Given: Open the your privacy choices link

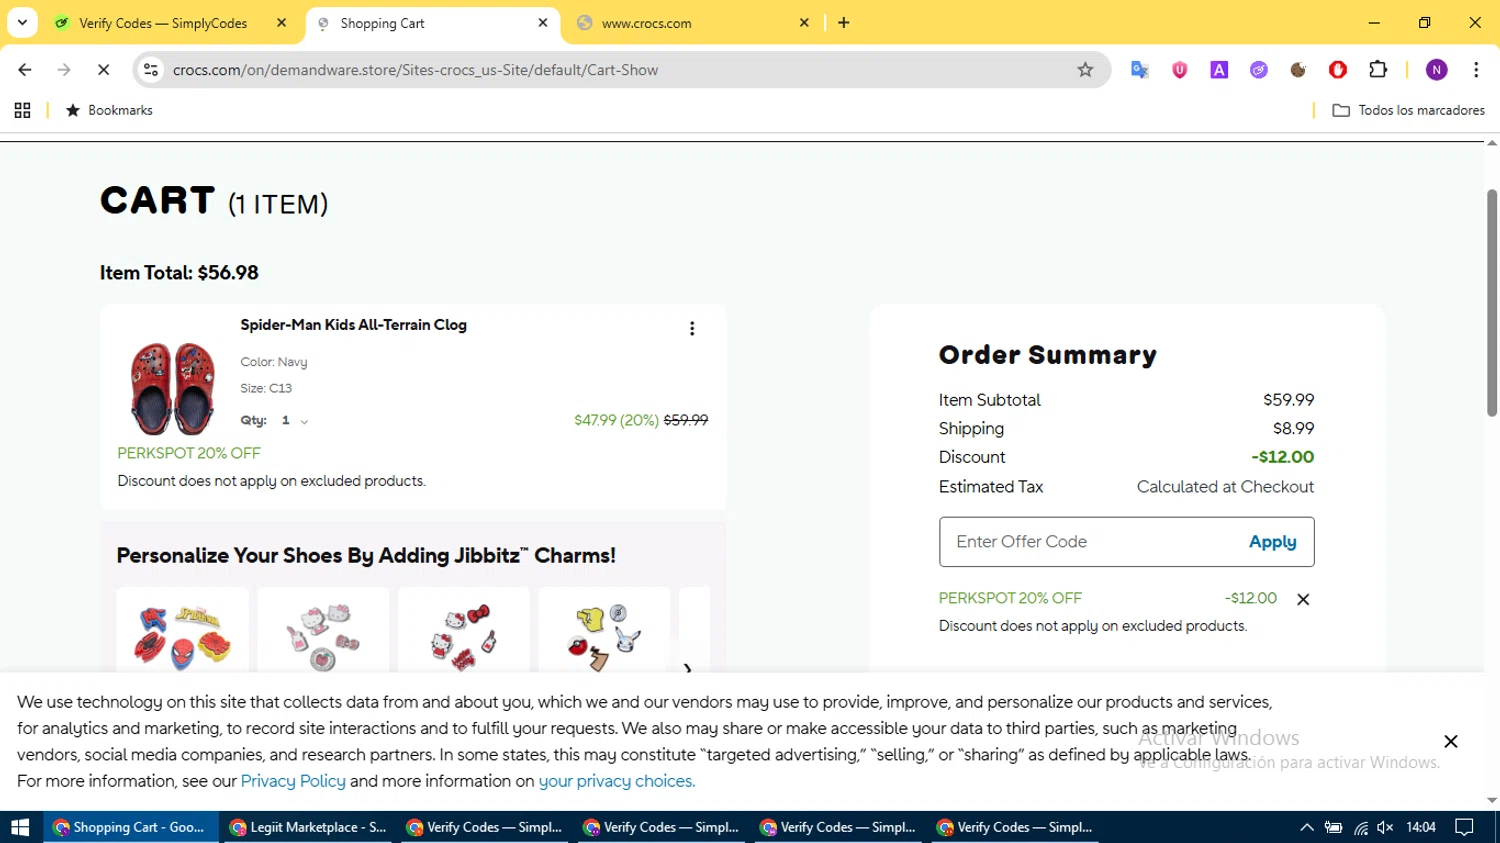Looking at the screenshot, I should point(616,781).
